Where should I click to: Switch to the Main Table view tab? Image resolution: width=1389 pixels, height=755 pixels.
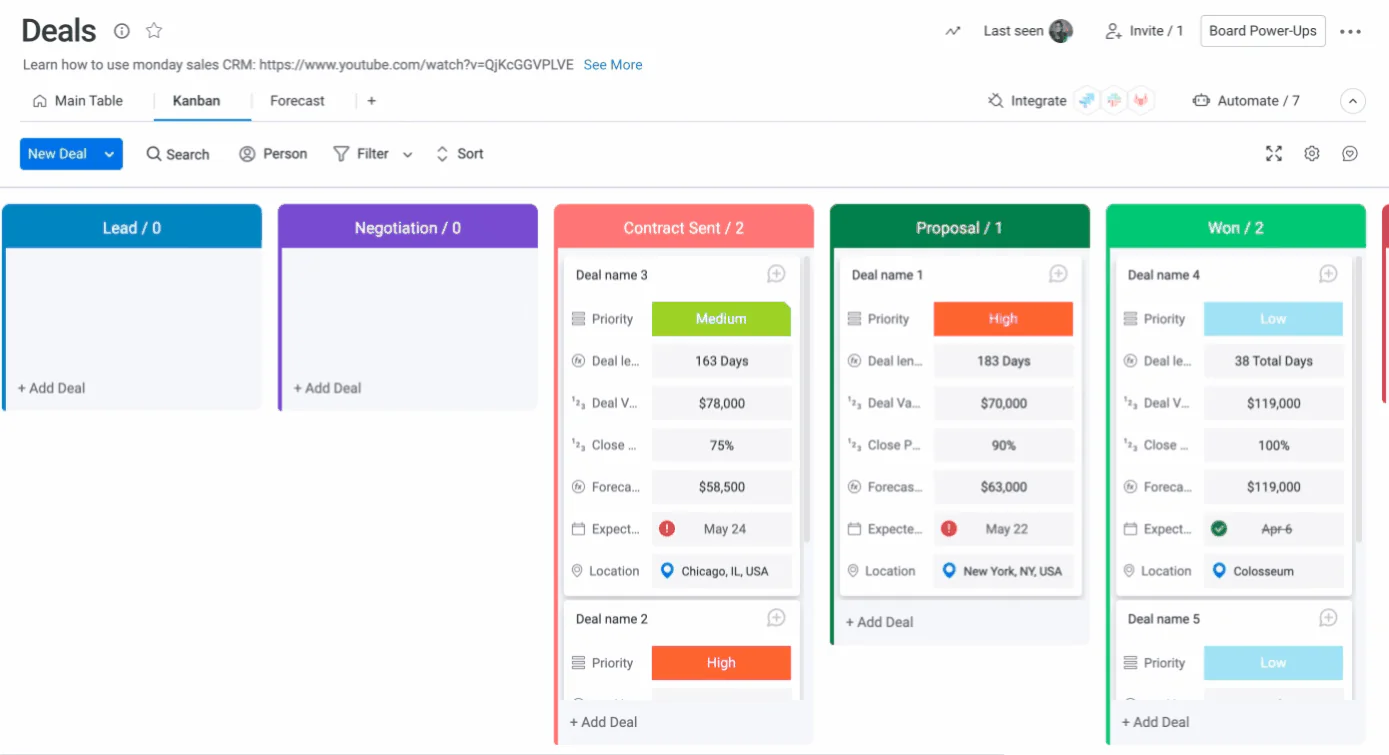click(78, 101)
